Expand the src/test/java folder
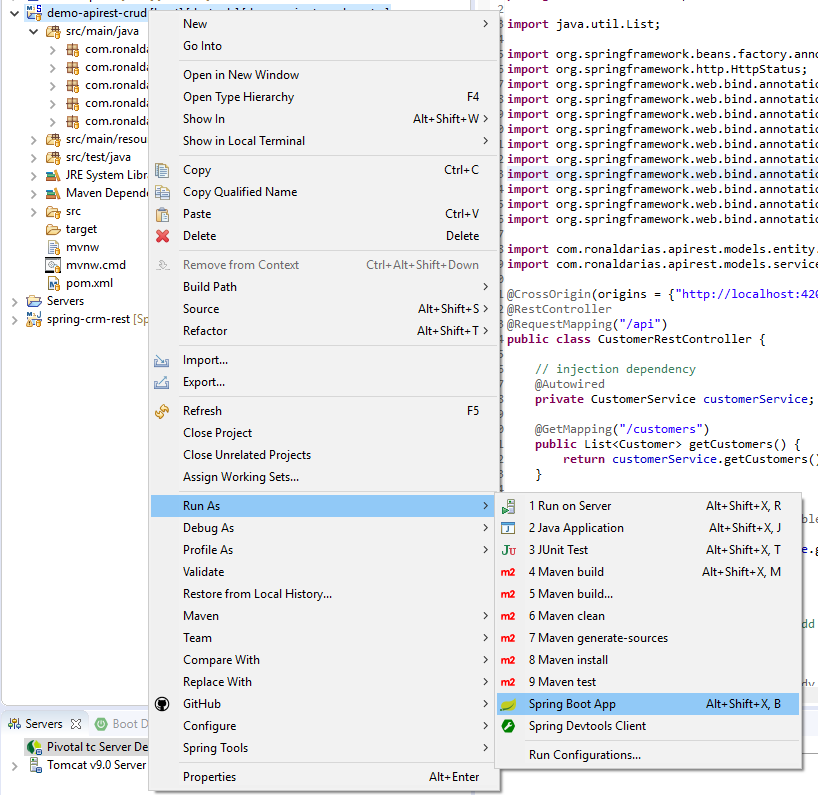The image size is (818, 795). [x=33, y=158]
